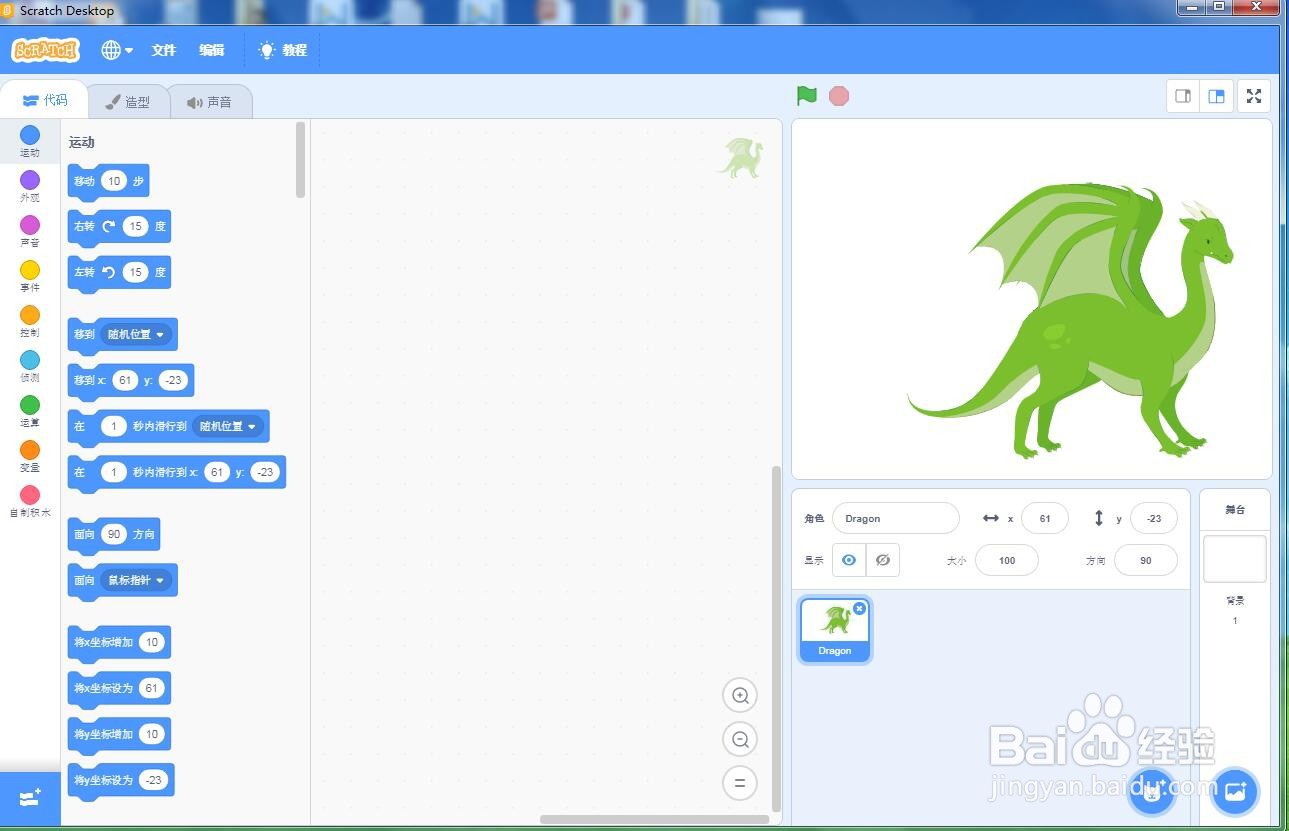Screen dimensions: 1289x831
Task: Select the 侦测 sensing category
Action: (30, 367)
